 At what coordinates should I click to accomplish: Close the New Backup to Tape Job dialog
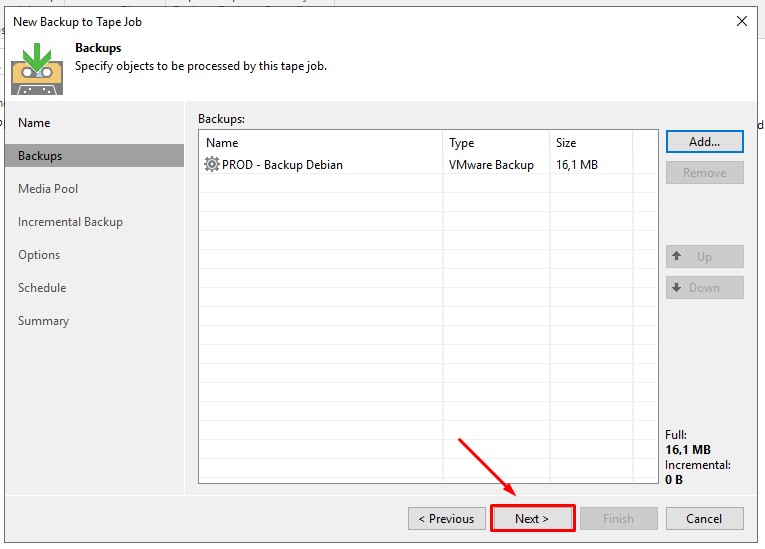tap(741, 20)
